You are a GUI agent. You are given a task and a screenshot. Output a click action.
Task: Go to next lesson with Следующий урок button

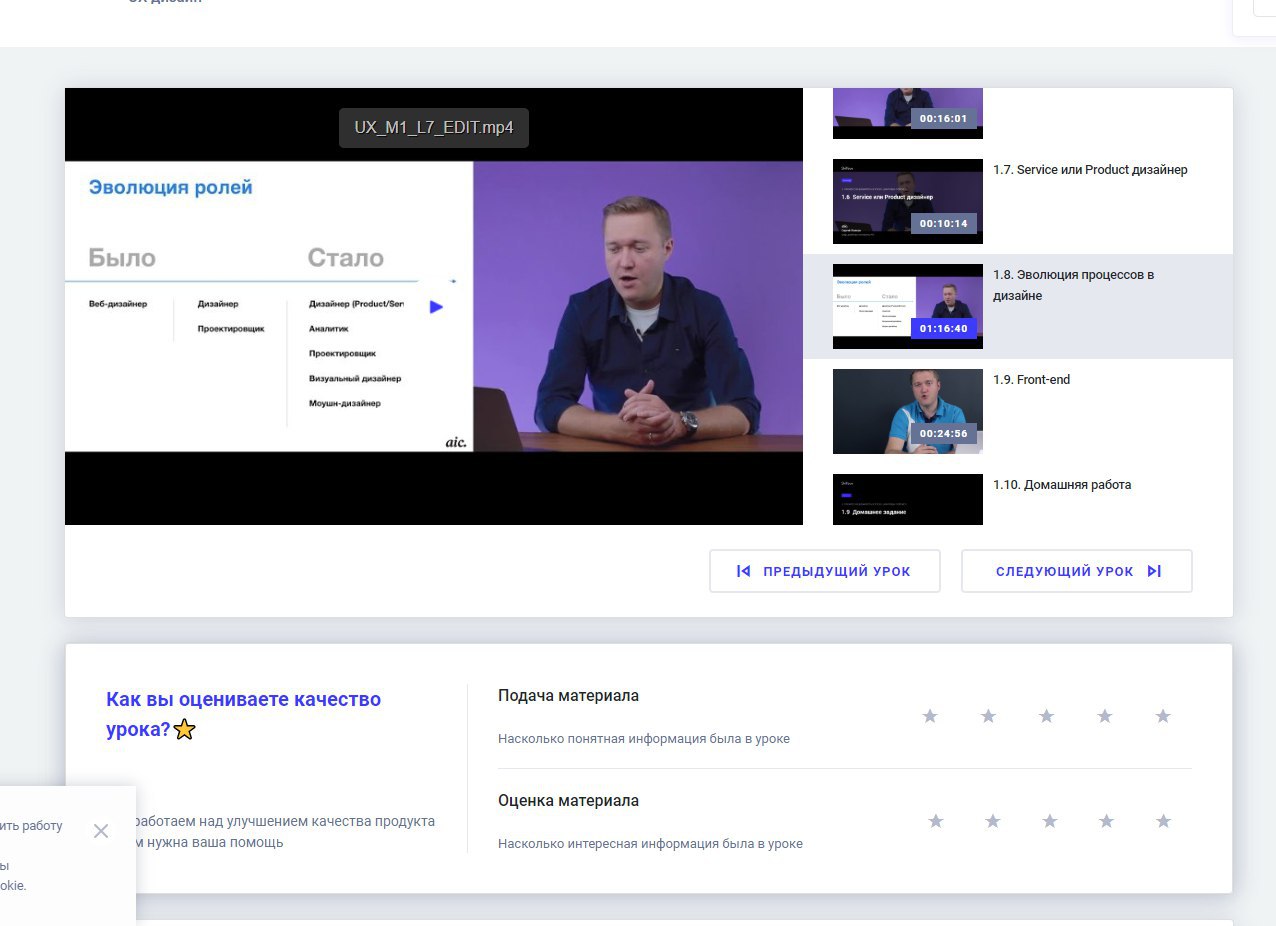coord(1077,571)
